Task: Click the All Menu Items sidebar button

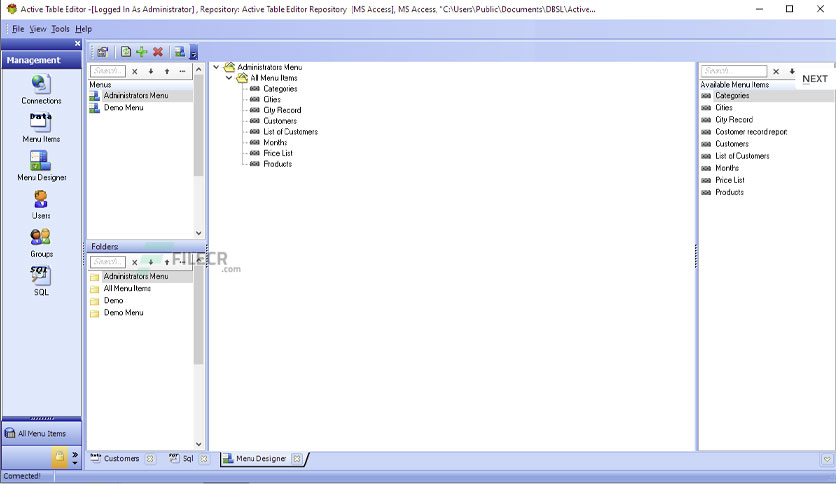Action: [42, 433]
